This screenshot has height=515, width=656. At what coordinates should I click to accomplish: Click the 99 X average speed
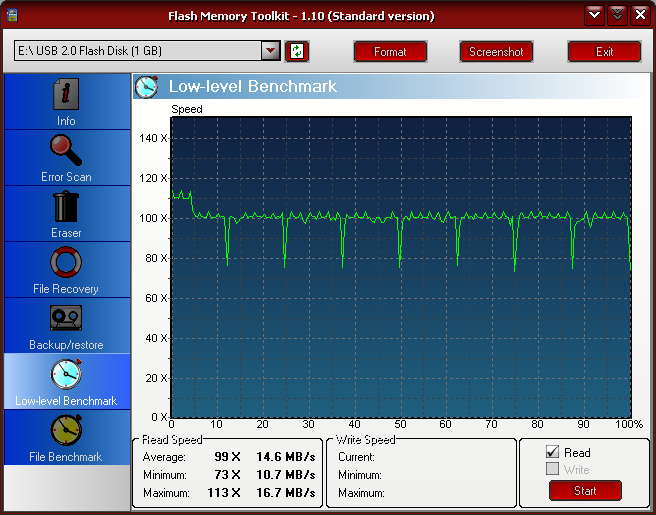click(227, 456)
